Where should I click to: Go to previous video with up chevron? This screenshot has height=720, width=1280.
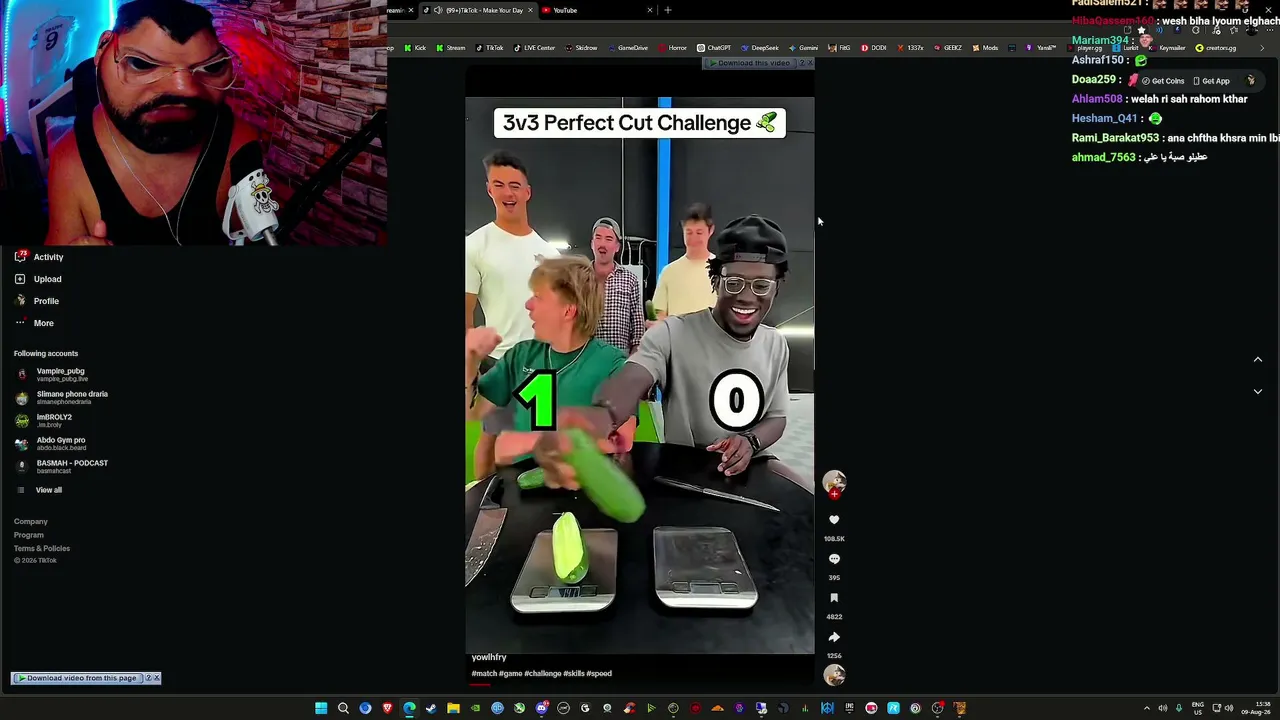pyautogui.click(x=1258, y=359)
